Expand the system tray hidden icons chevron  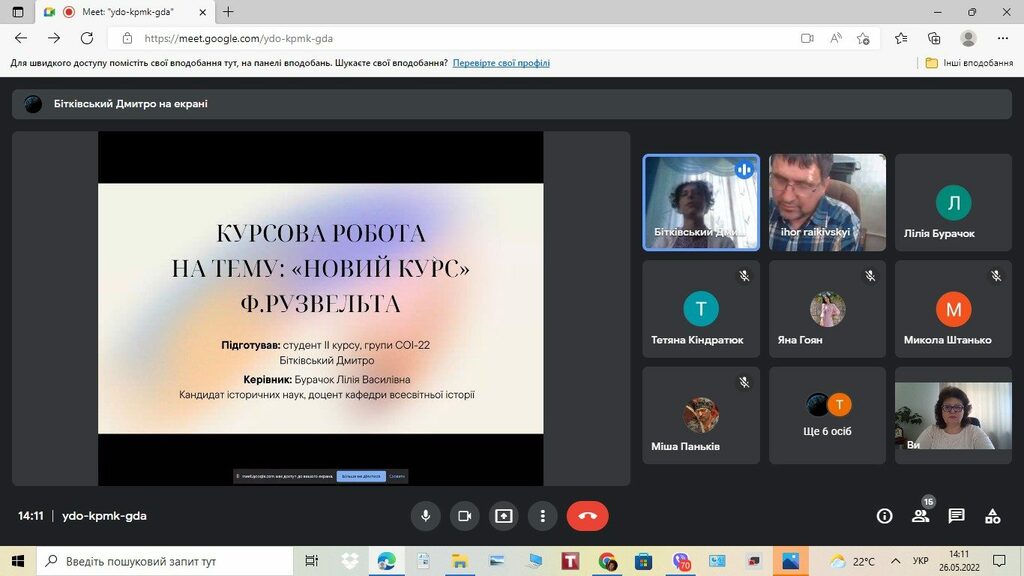point(894,561)
